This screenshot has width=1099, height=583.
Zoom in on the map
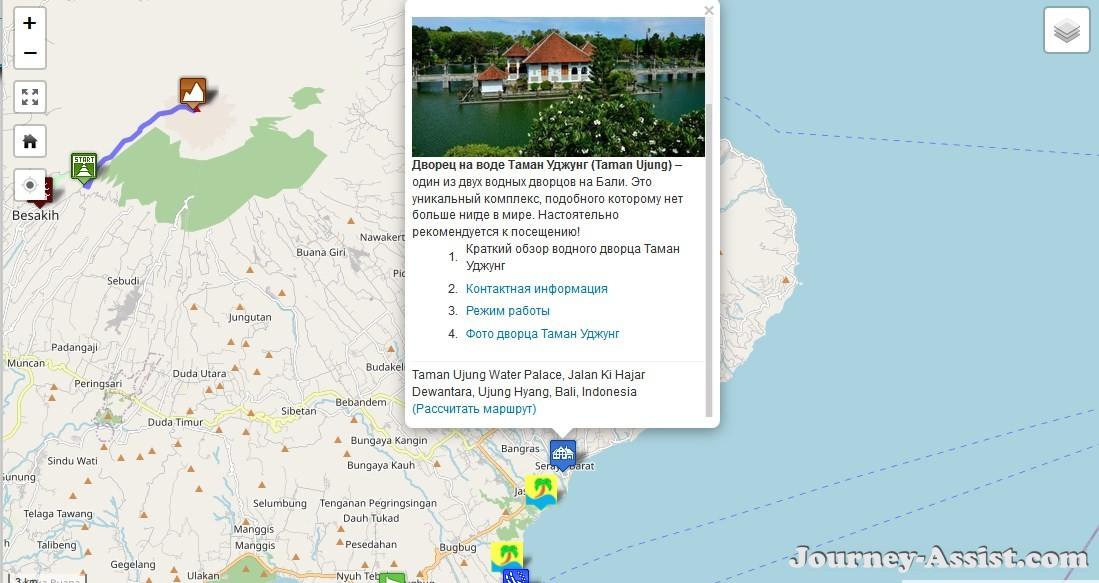click(29, 23)
